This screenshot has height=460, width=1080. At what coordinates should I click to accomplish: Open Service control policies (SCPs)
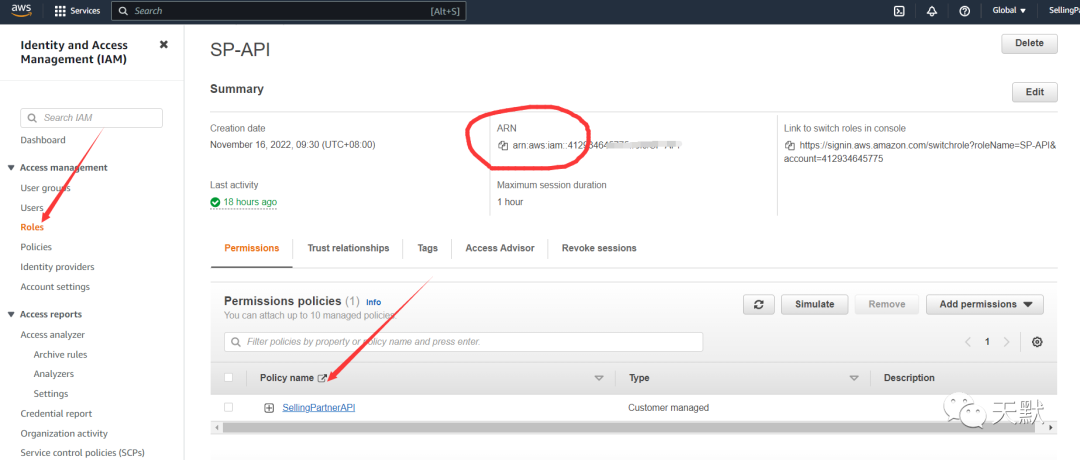83,453
